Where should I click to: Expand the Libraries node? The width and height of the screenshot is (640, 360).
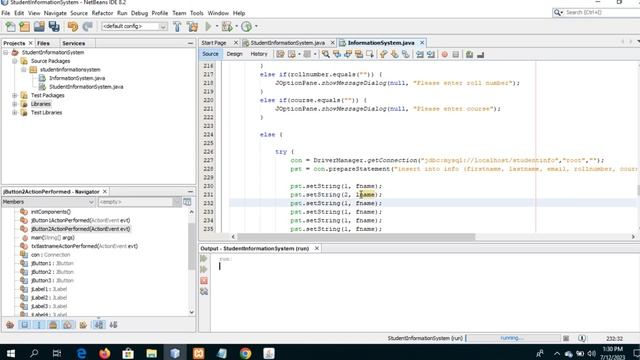pos(15,104)
